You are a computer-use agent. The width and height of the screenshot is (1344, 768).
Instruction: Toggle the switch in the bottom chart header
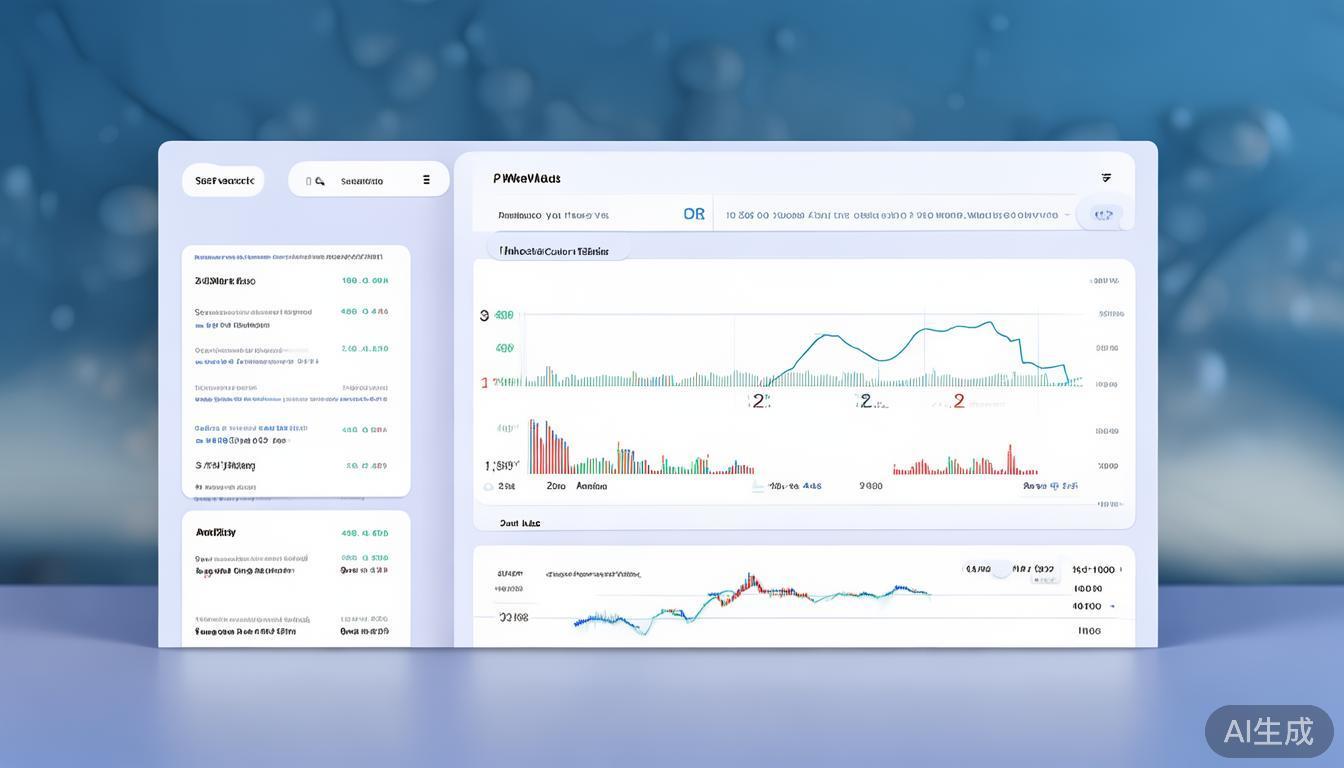pyautogui.click(x=999, y=570)
